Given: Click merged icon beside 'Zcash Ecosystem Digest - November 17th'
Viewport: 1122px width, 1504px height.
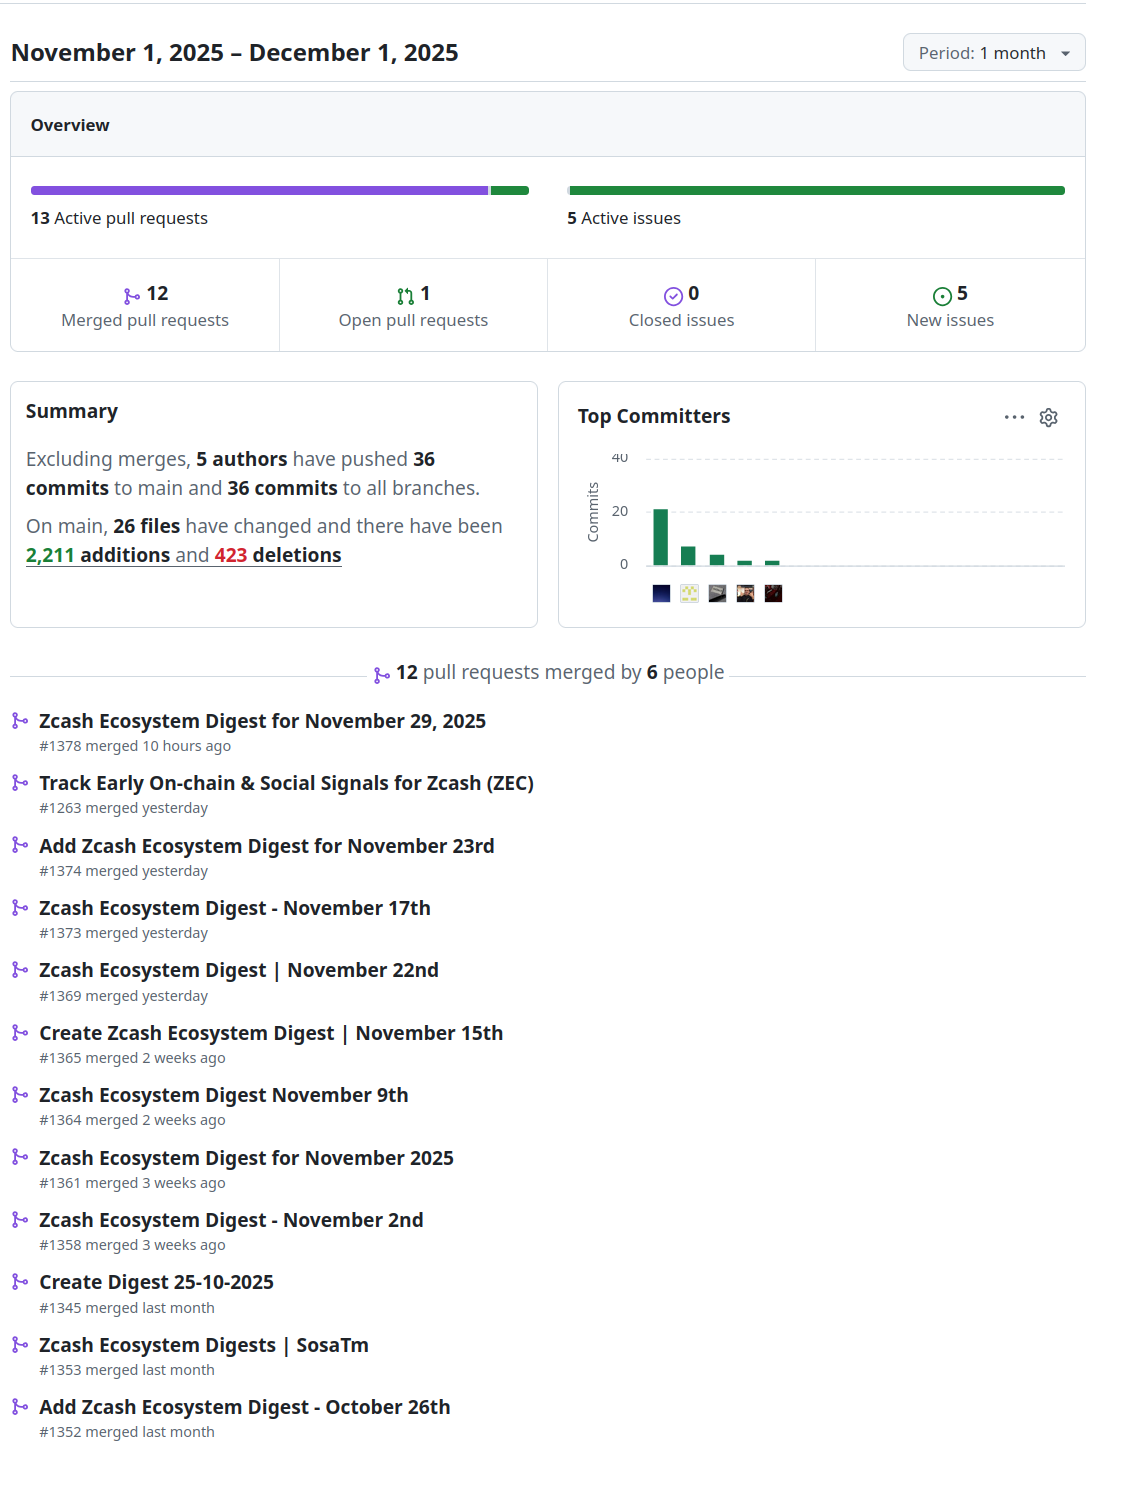Looking at the screenshot, I should [x=20, y=908].
